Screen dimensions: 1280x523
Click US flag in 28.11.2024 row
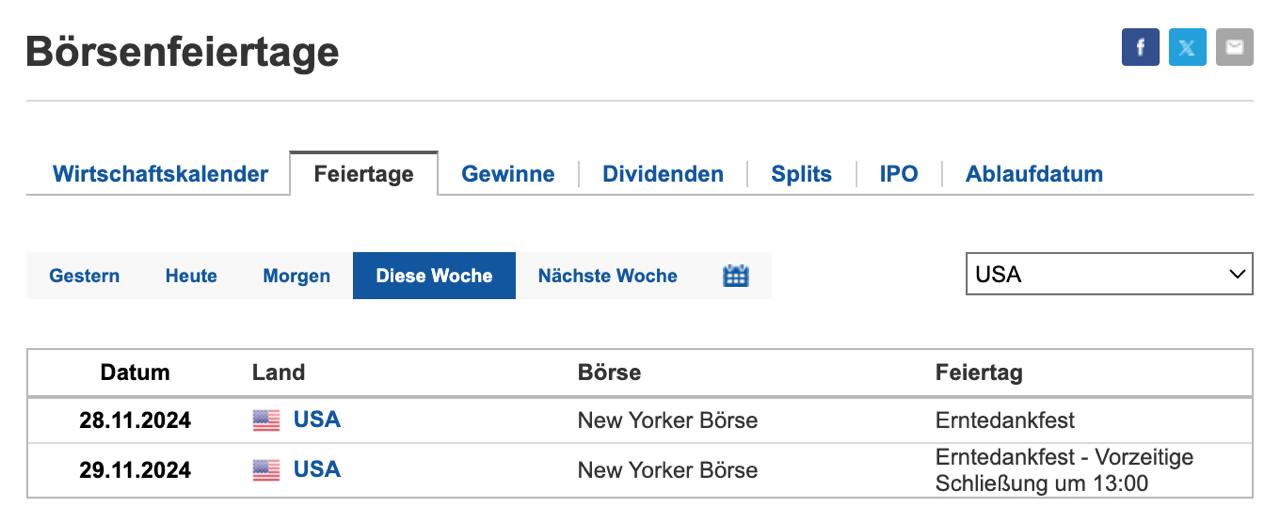tap(266, 420)
